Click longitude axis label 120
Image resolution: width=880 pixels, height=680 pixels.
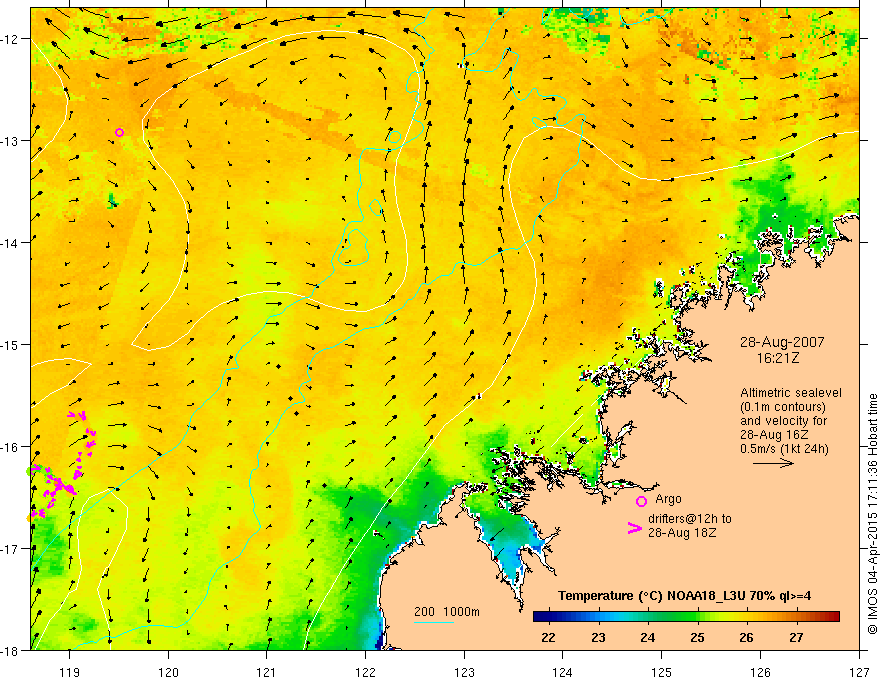click(168, 671)
